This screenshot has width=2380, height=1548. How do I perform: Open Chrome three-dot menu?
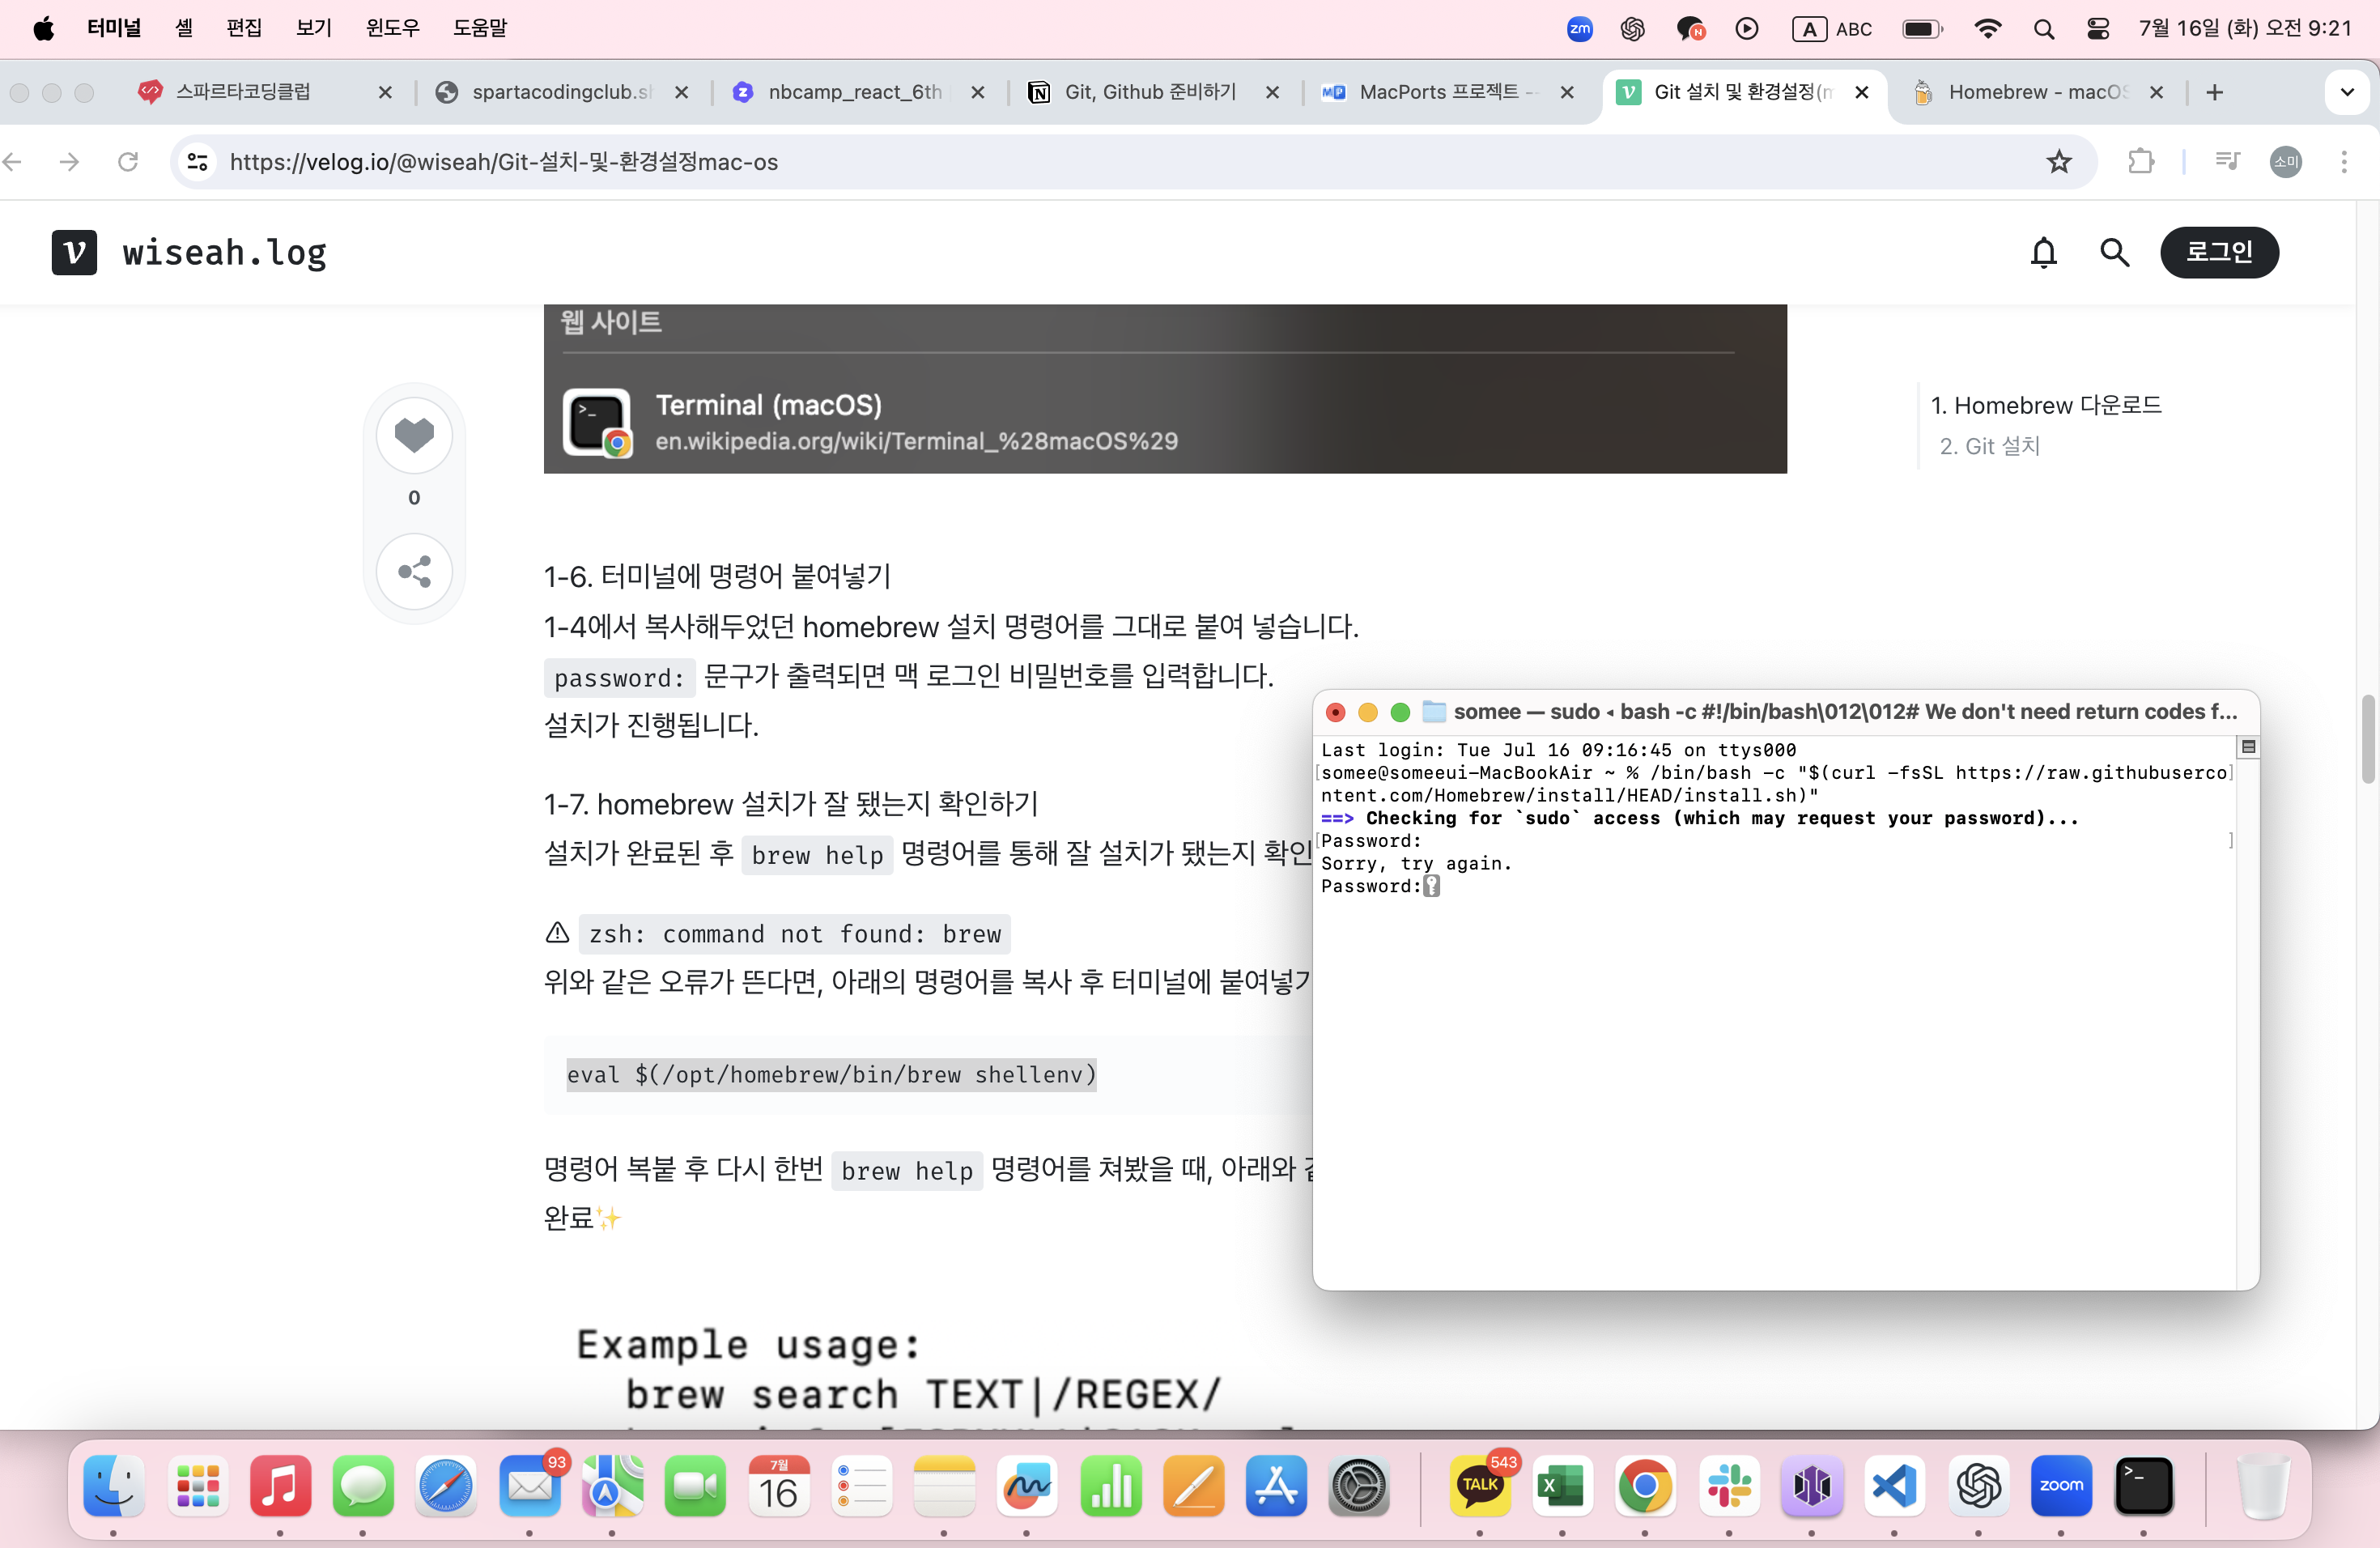(x=2344, y=161)
